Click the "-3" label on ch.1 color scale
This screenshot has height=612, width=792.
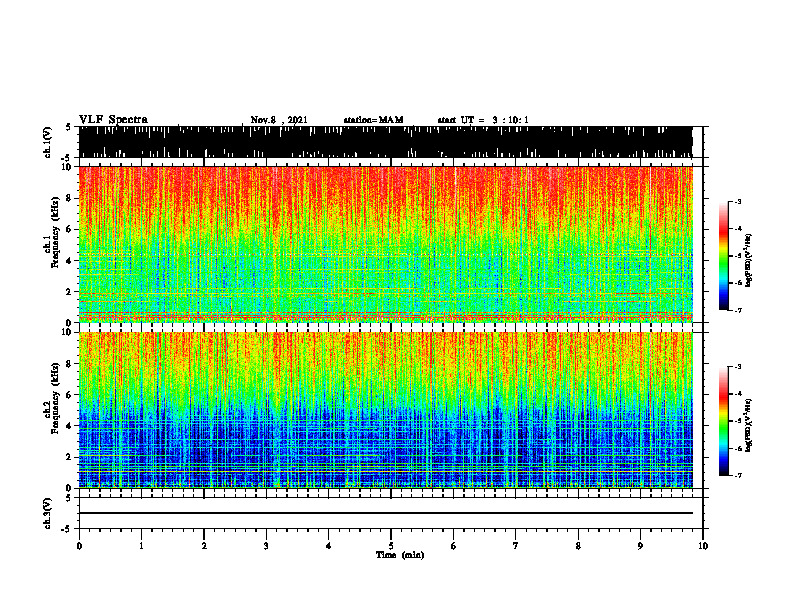click(x=738, y=201)
